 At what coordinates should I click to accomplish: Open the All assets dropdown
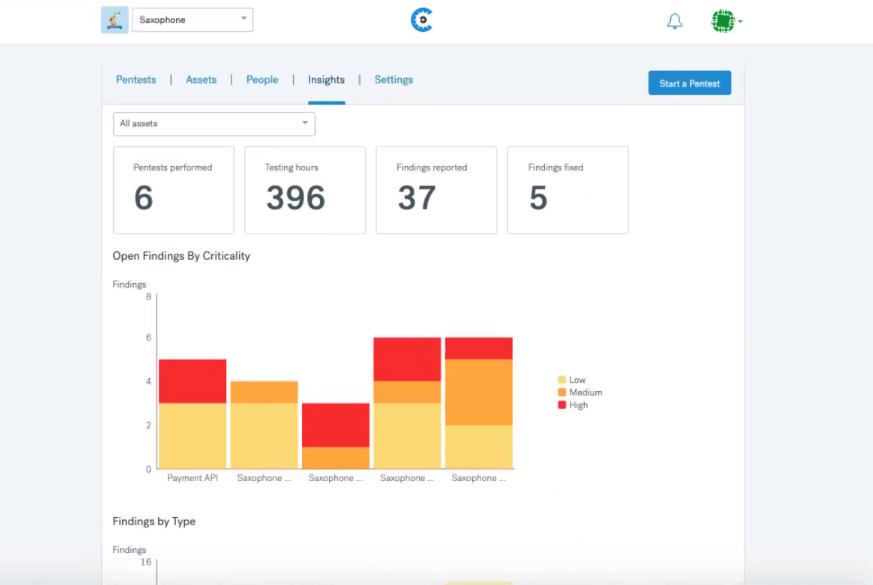[214, 124]
